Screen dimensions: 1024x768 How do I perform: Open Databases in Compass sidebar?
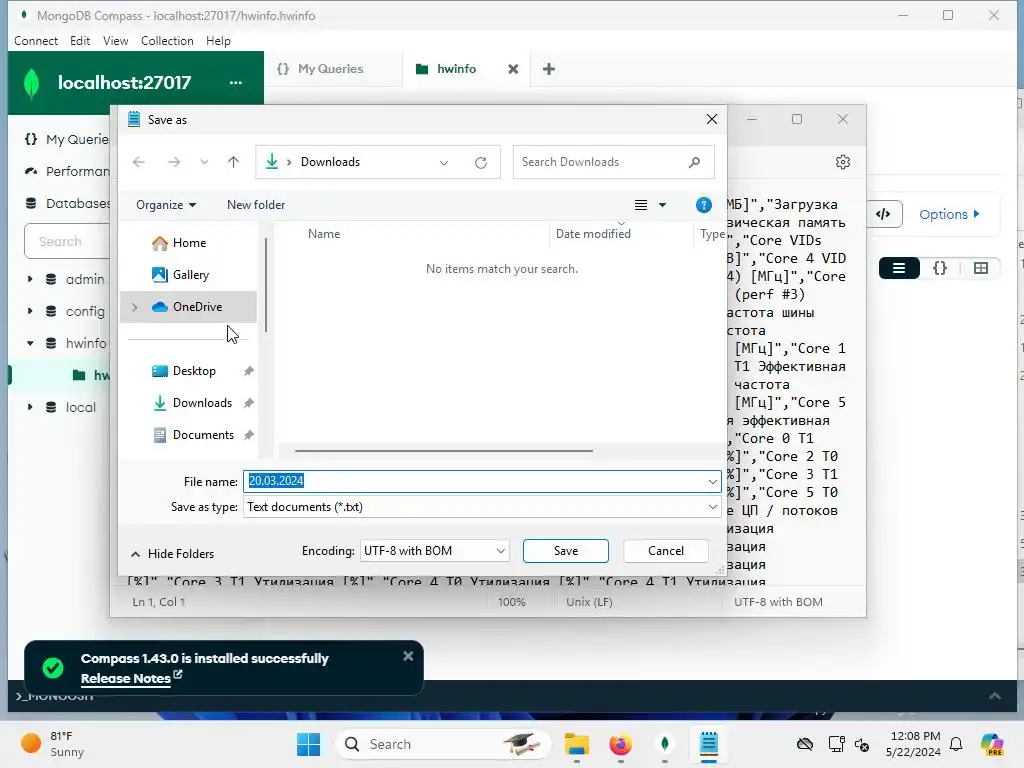tap(67, 203)
